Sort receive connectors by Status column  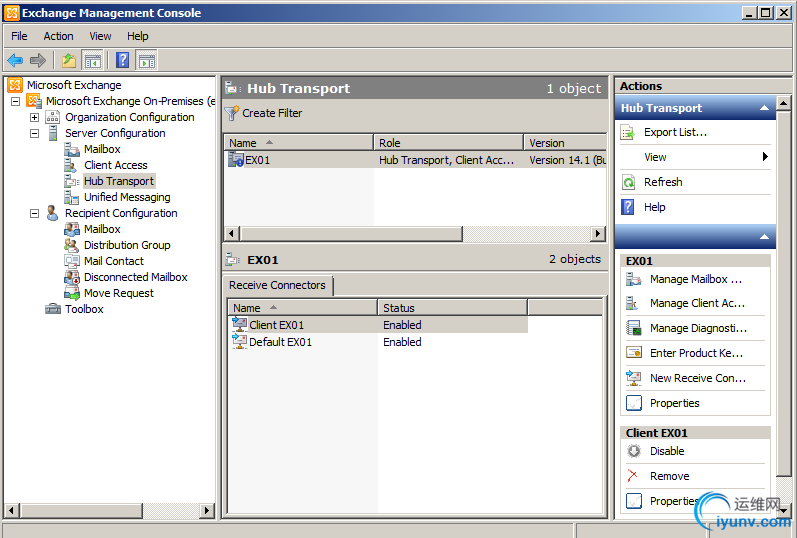point(452,308)
